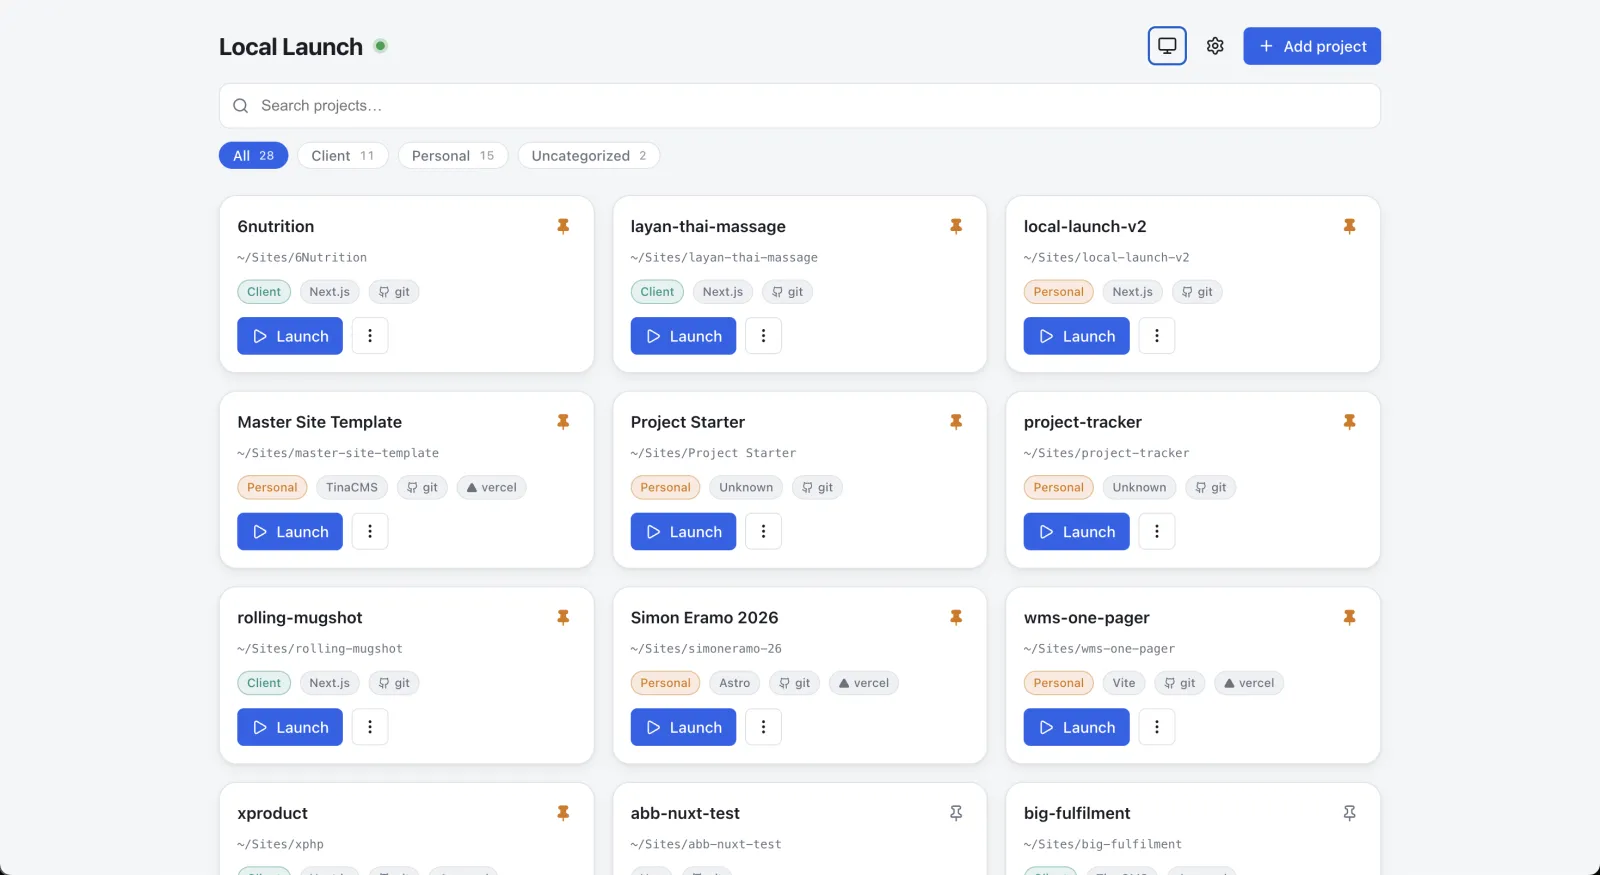Viewport: 1600px width, 875px height.
Task: Click the Next.js tag on rolling-mugshot
Action: tap(329, 683)
